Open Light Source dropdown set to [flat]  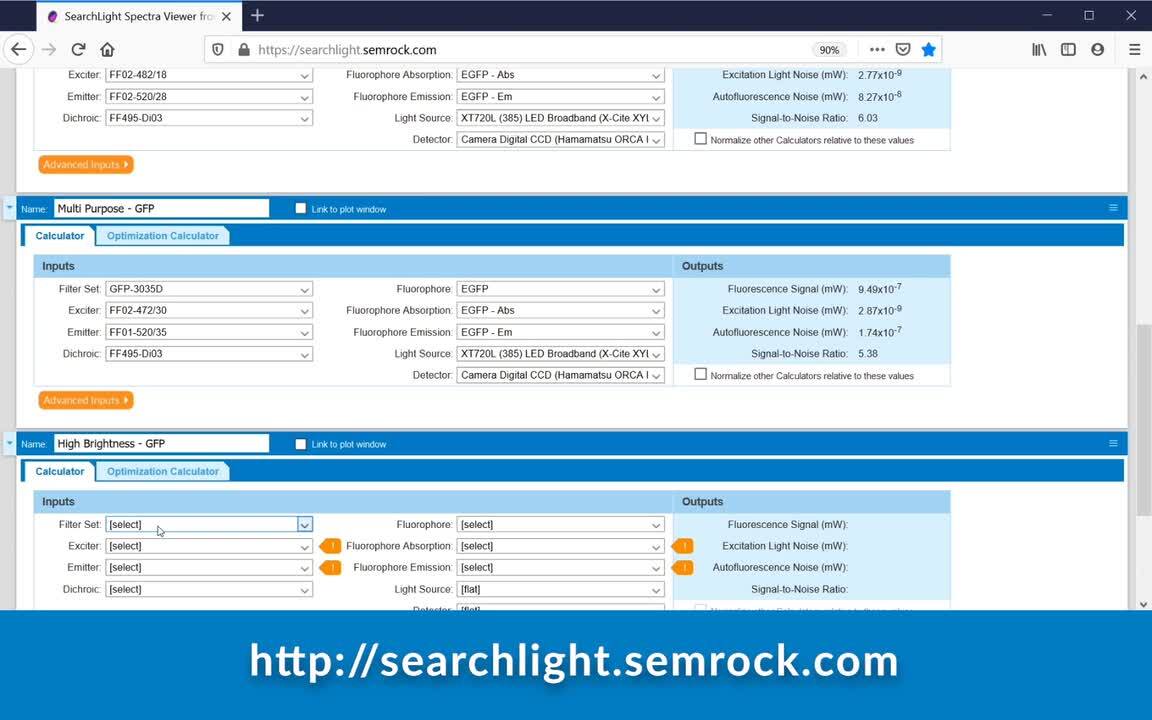click(x=561, y=589)
